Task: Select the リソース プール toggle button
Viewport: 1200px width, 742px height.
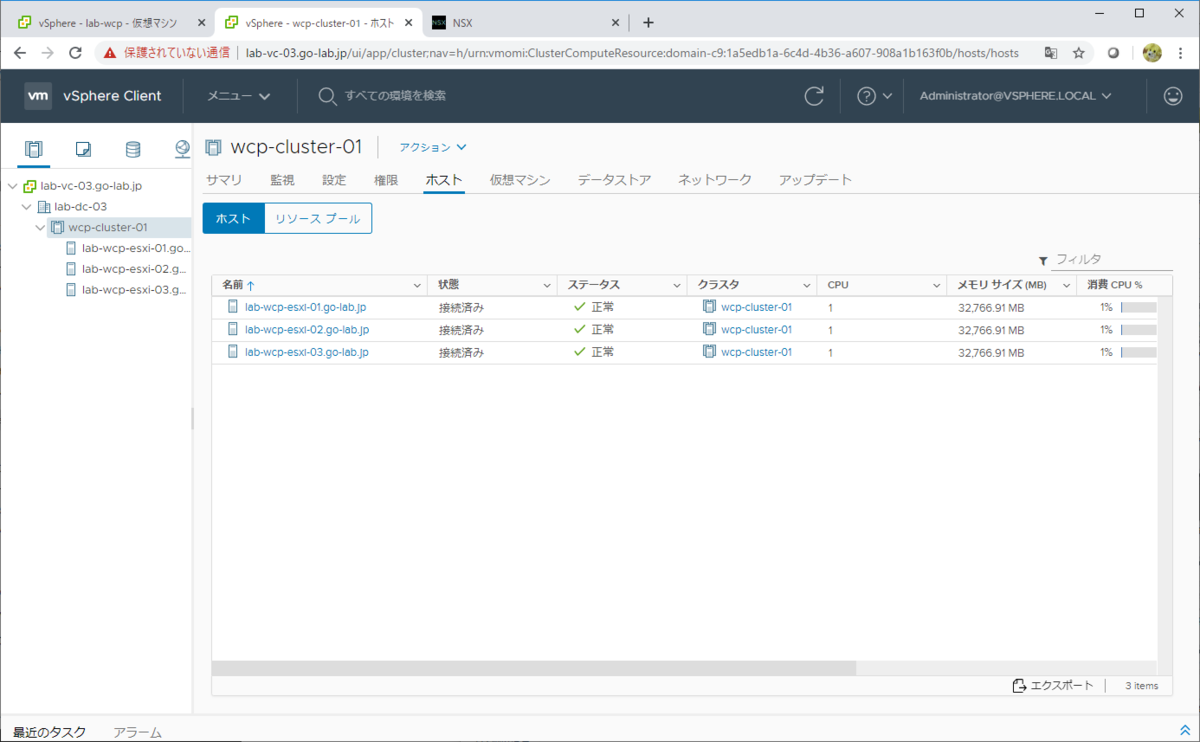Action: (318, 218)
